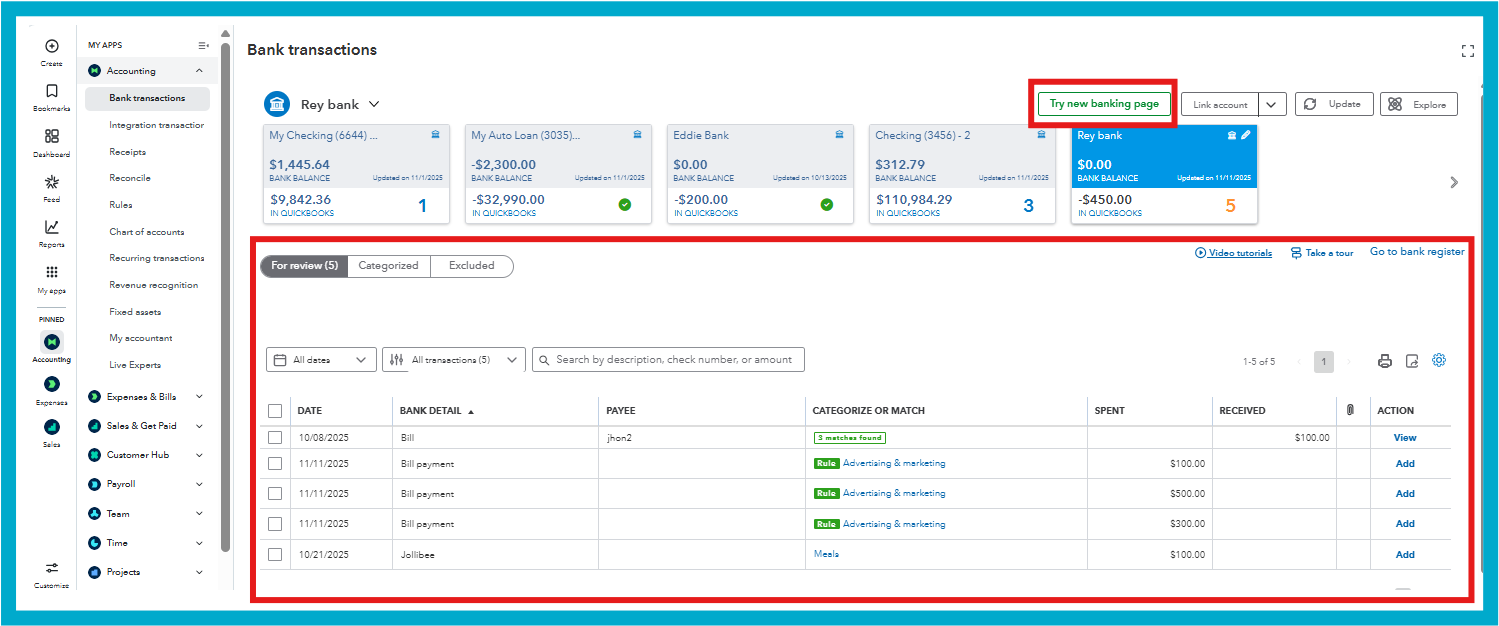Open the Go to bank register link
The height and width of the screenshot is (626, 1499).
tap(1417, 252)
